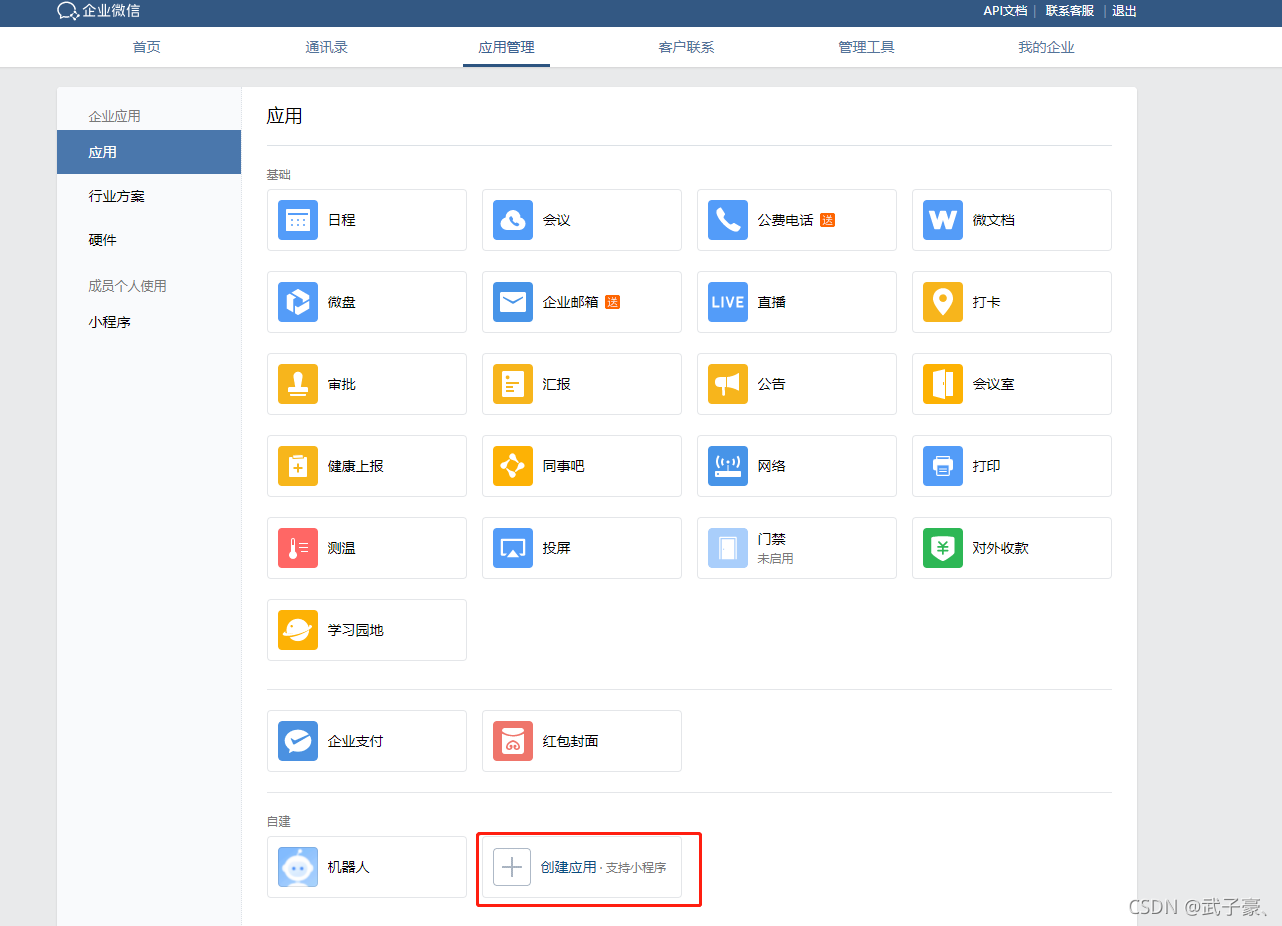1282x926 pixels.
Task: Click the 健康上报 clipboard icon
Action: point(298,466)
